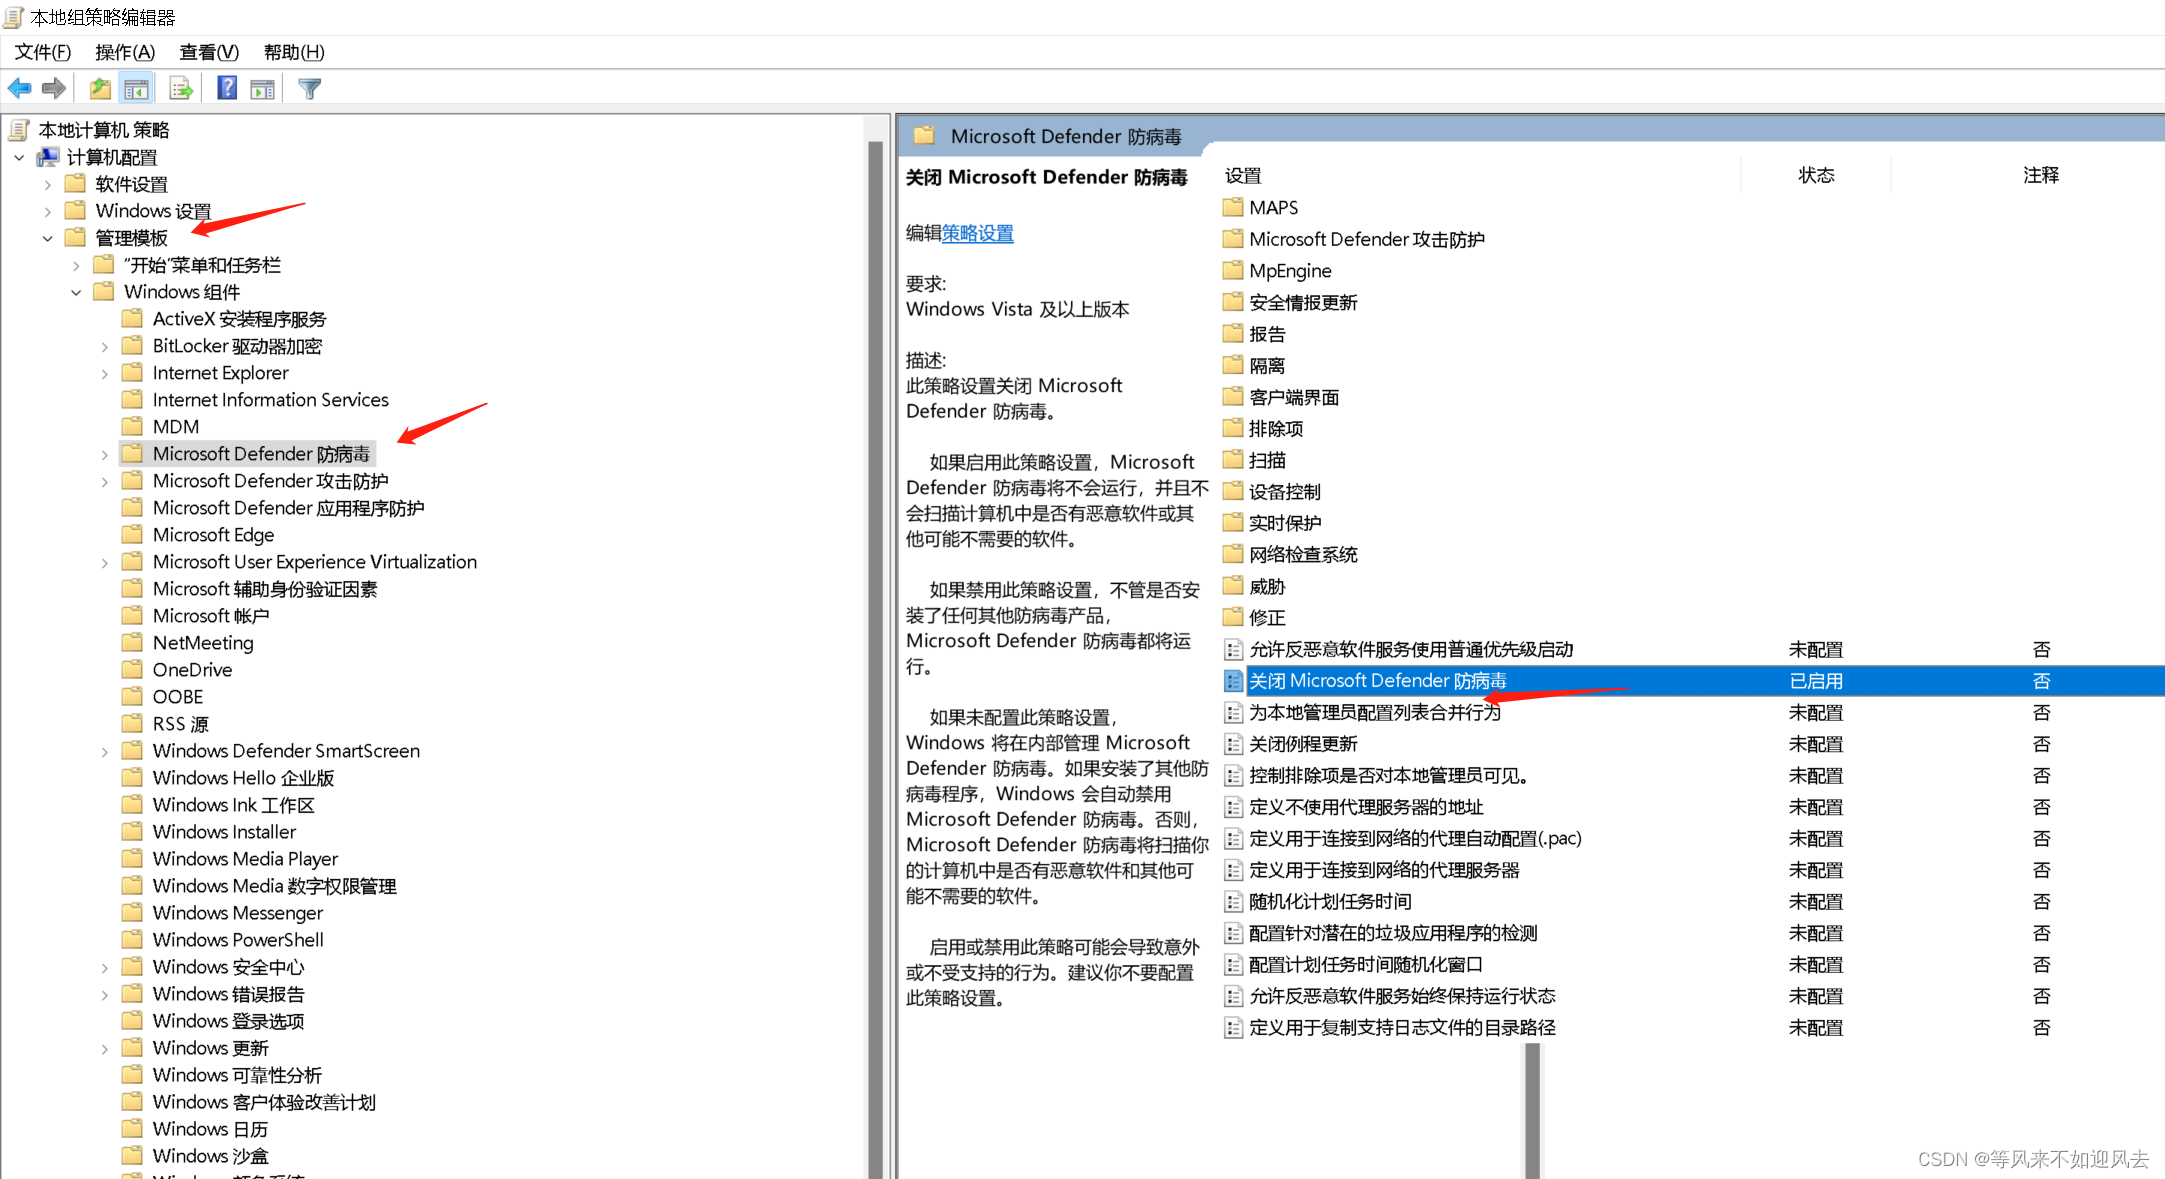Select policy 随机化计划任务时间
Viewport: 2165px width, 1179px height.
[x=1330, y=902]
